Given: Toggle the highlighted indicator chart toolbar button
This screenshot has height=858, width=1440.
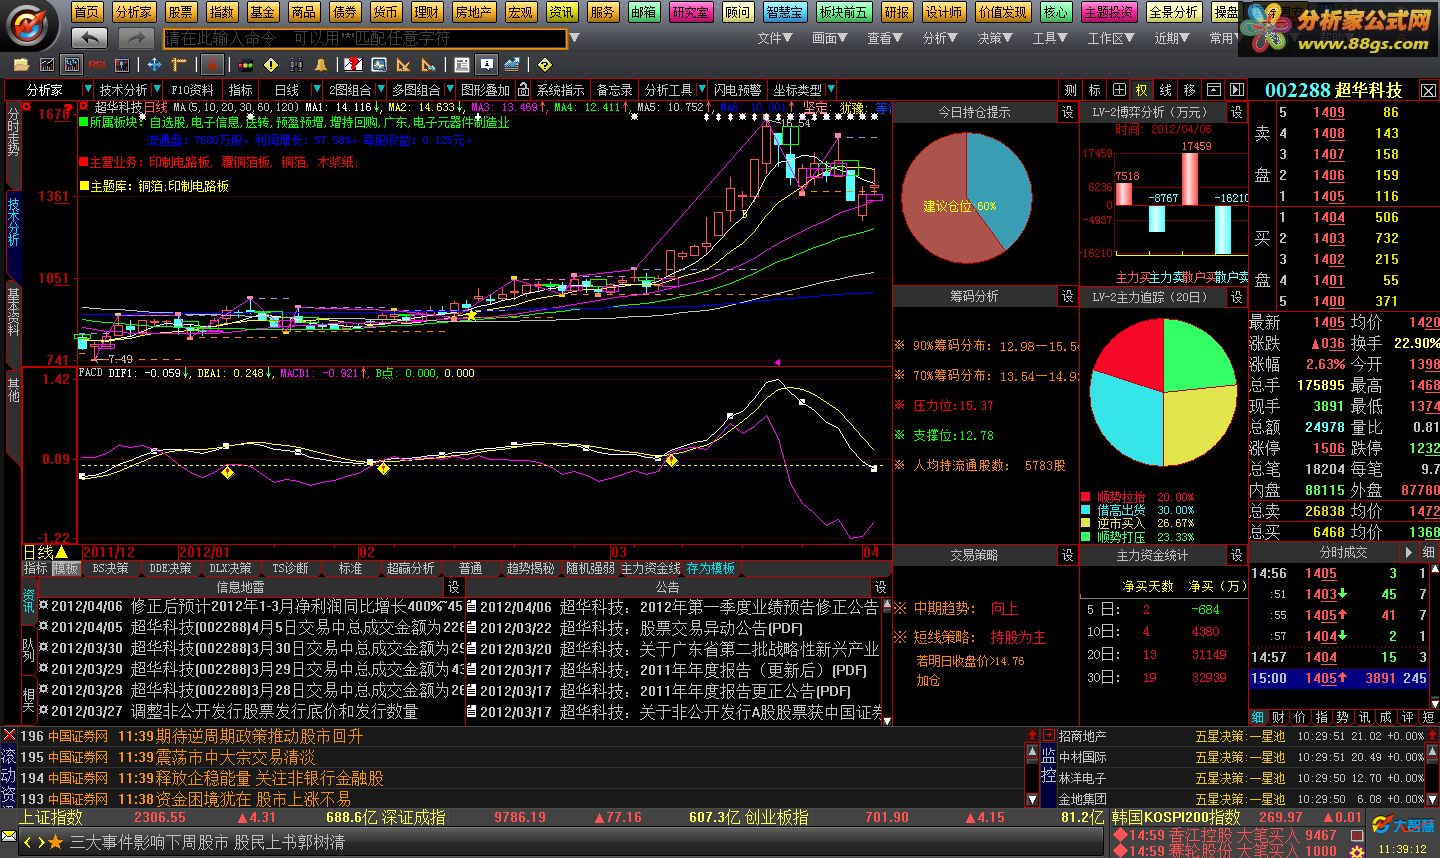Looking at the screenshot, I should pos(71,64).
